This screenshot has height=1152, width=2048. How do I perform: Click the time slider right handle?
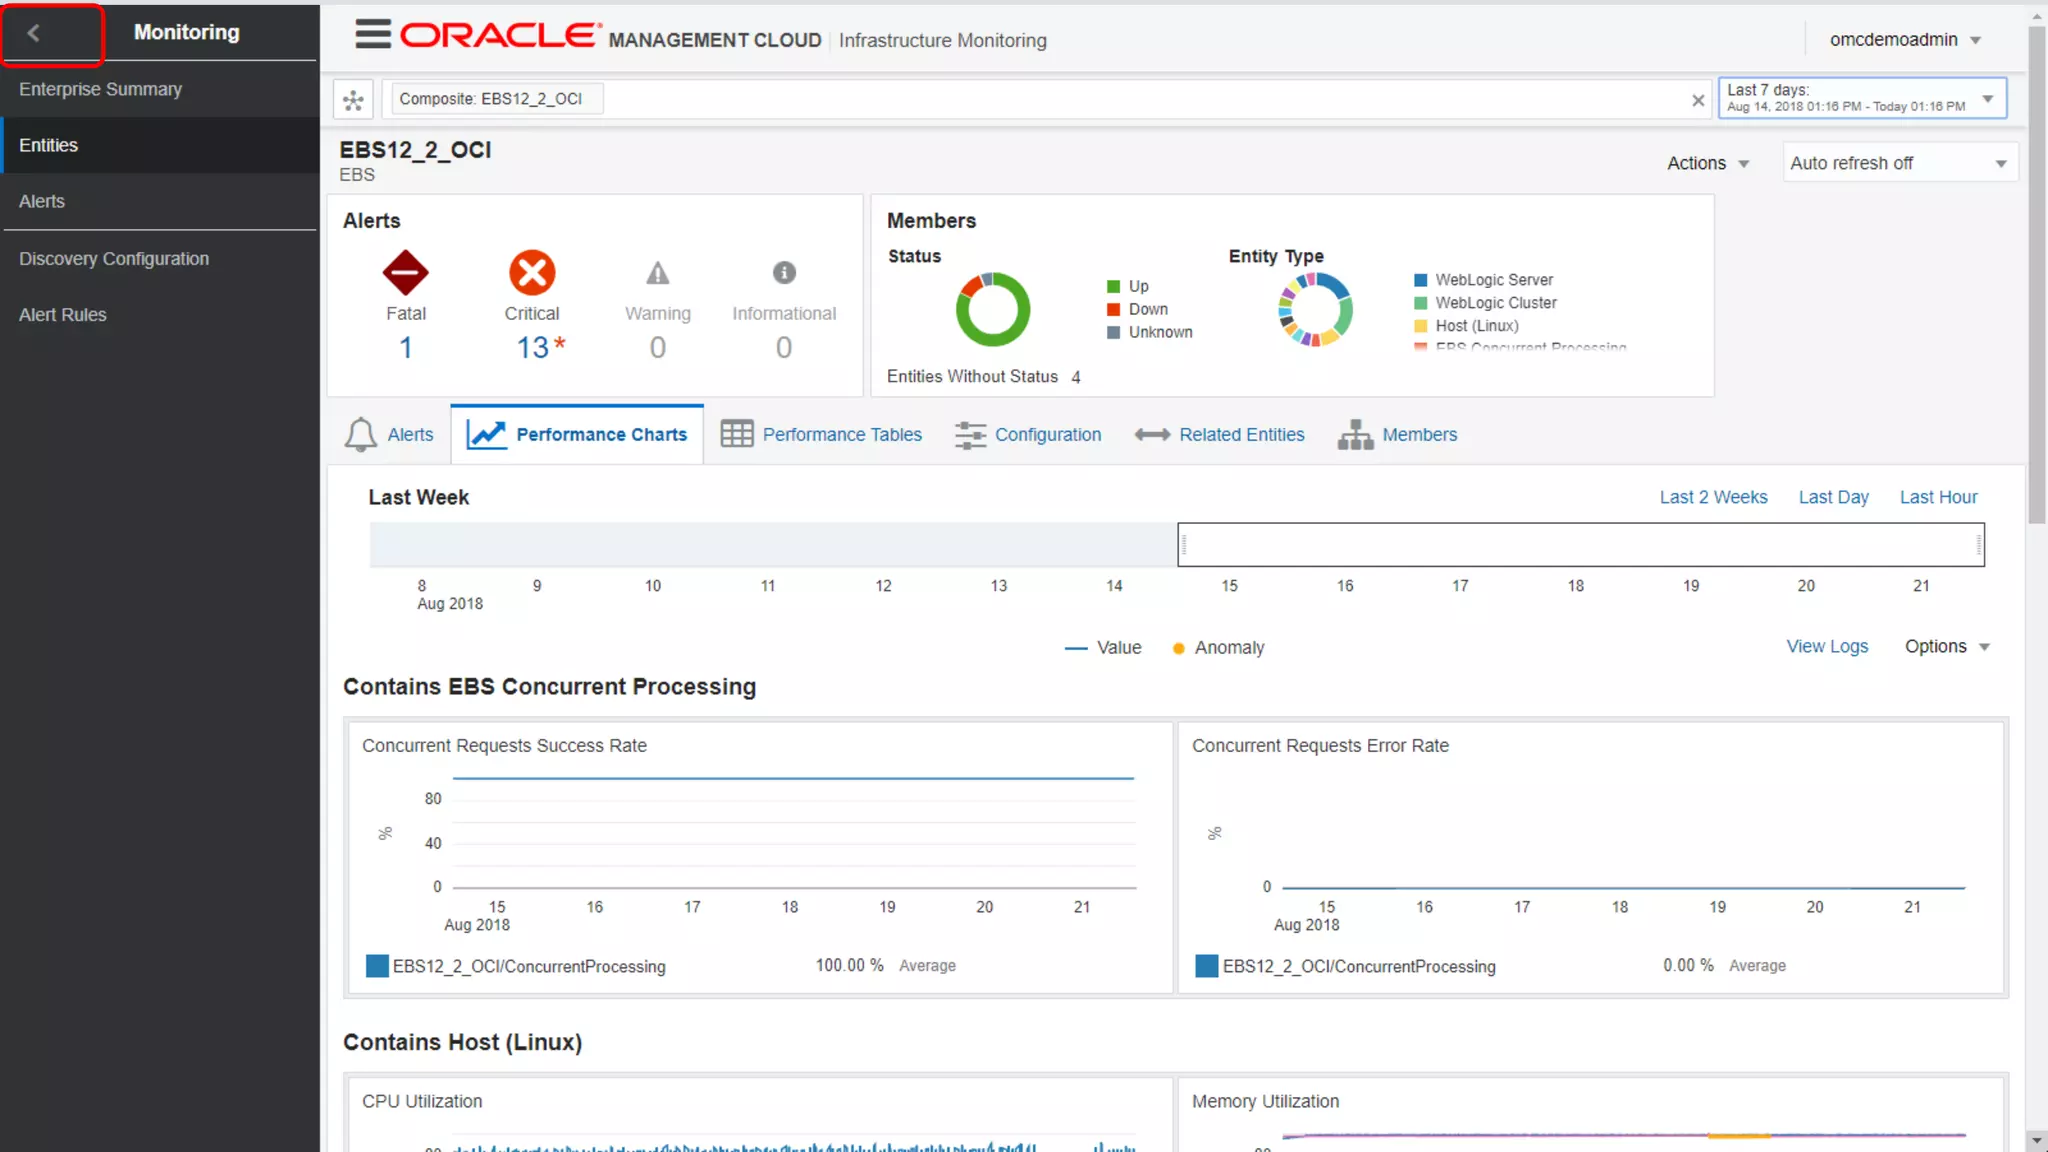pos(1978,545)
